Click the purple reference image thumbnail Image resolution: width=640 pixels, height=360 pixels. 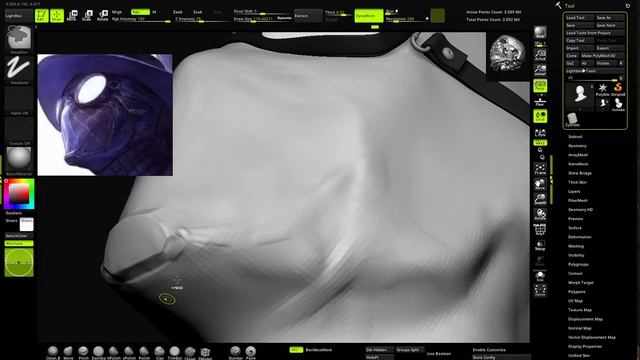click(105, 115)
